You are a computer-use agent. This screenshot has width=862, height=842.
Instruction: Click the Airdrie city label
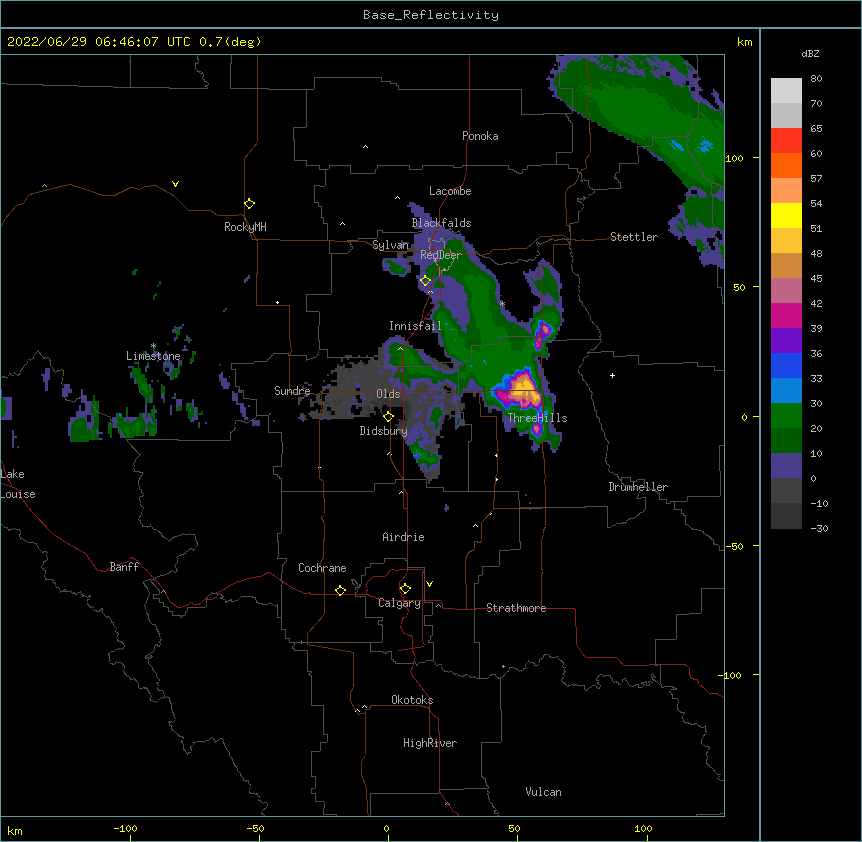tap(403, 537)
